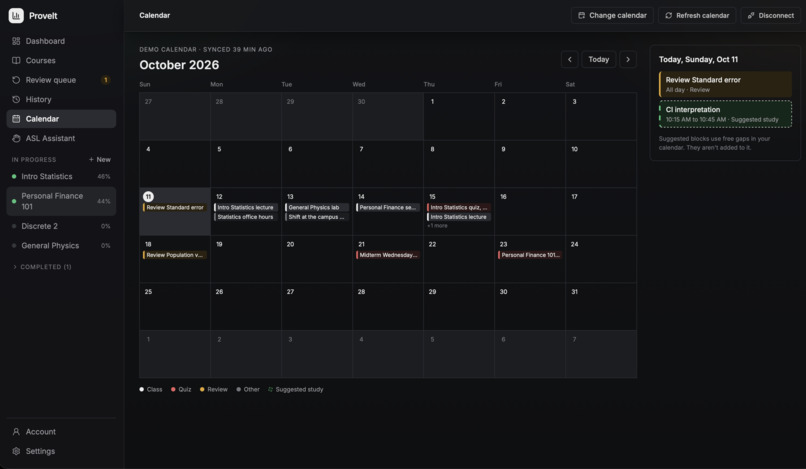
Task: Open History in sidebar
Action: (61, 99)
